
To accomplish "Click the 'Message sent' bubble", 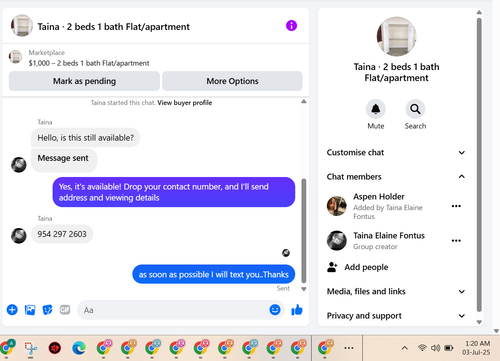I will tap(64, 160).
